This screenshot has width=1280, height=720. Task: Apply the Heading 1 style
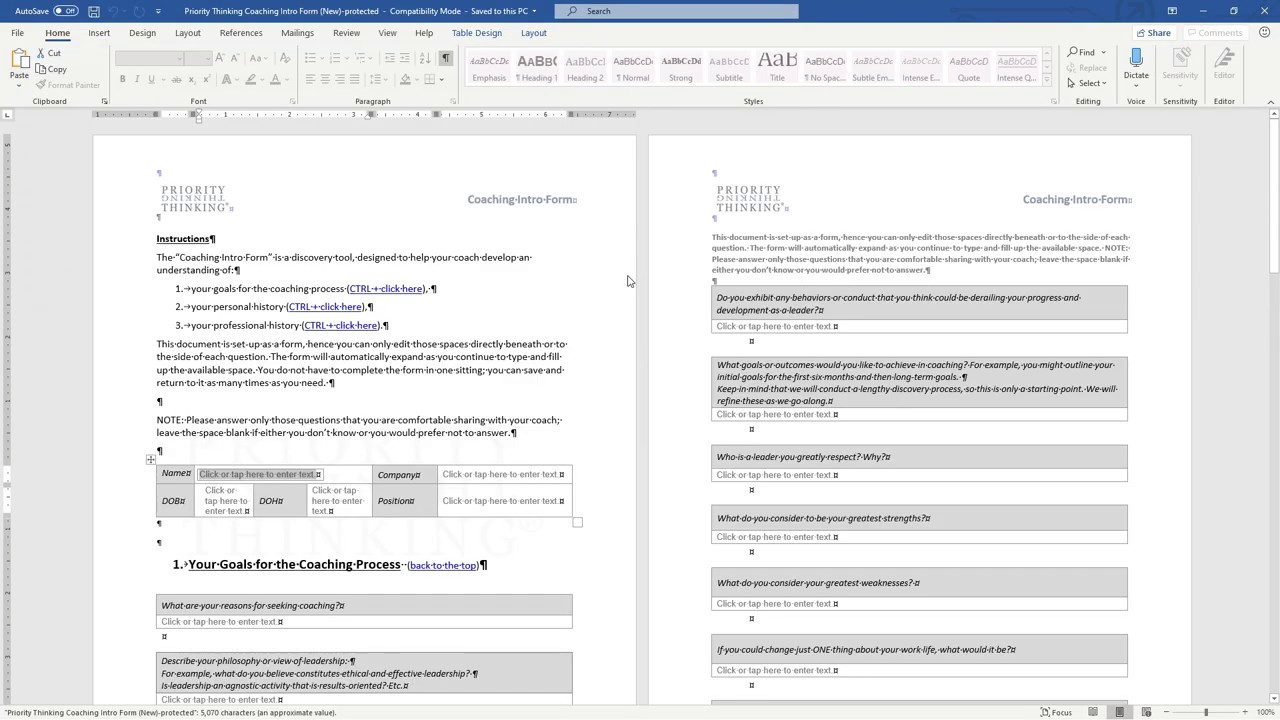point(537,67)
